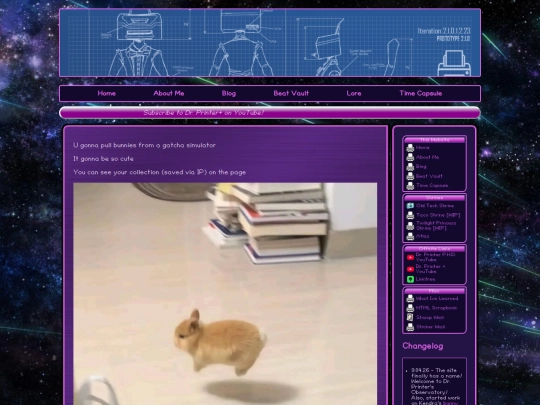Click the printer icon beside sidebar Beat Vault

(x=410, y=176)
